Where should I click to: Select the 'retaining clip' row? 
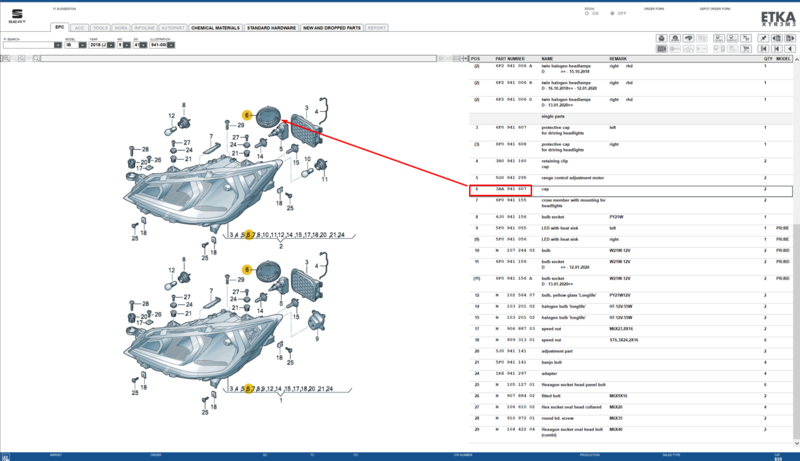click(x=631, y=164)
